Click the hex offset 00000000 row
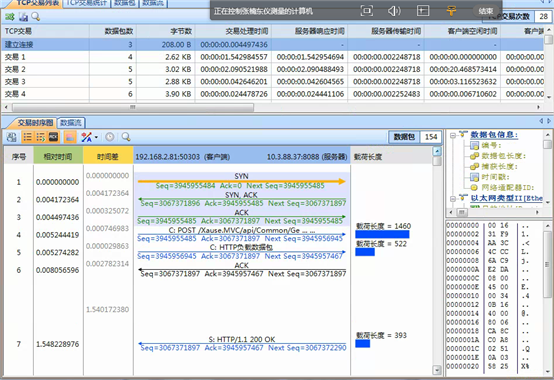The width and height of the screenshot is (554, 380). 463,225
